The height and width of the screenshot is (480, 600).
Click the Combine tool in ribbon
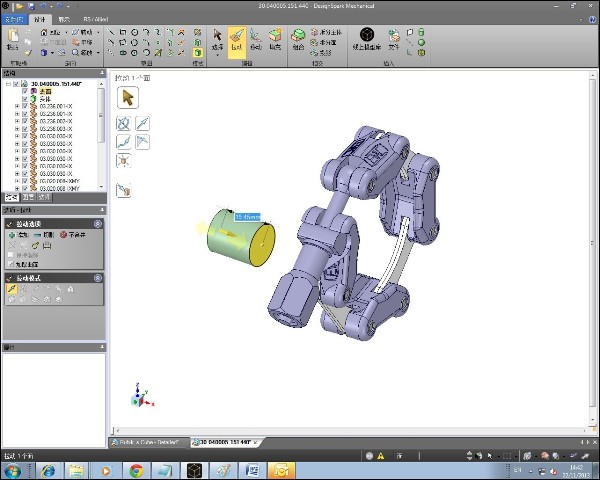tap(298, 41)
